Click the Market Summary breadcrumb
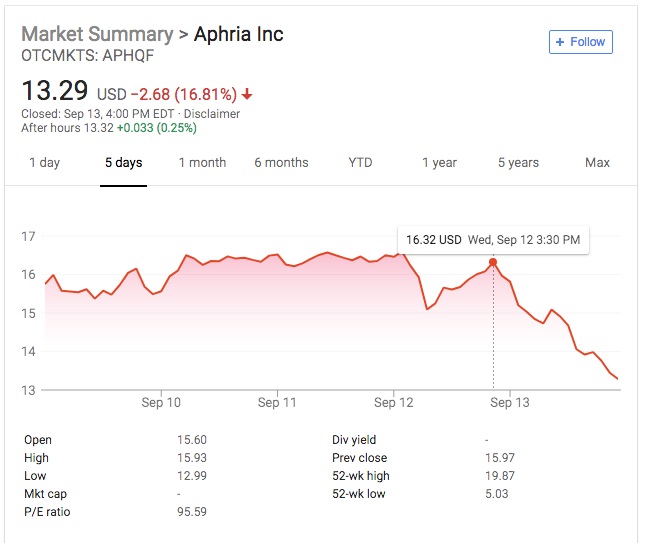 click(x=97, y=34)
